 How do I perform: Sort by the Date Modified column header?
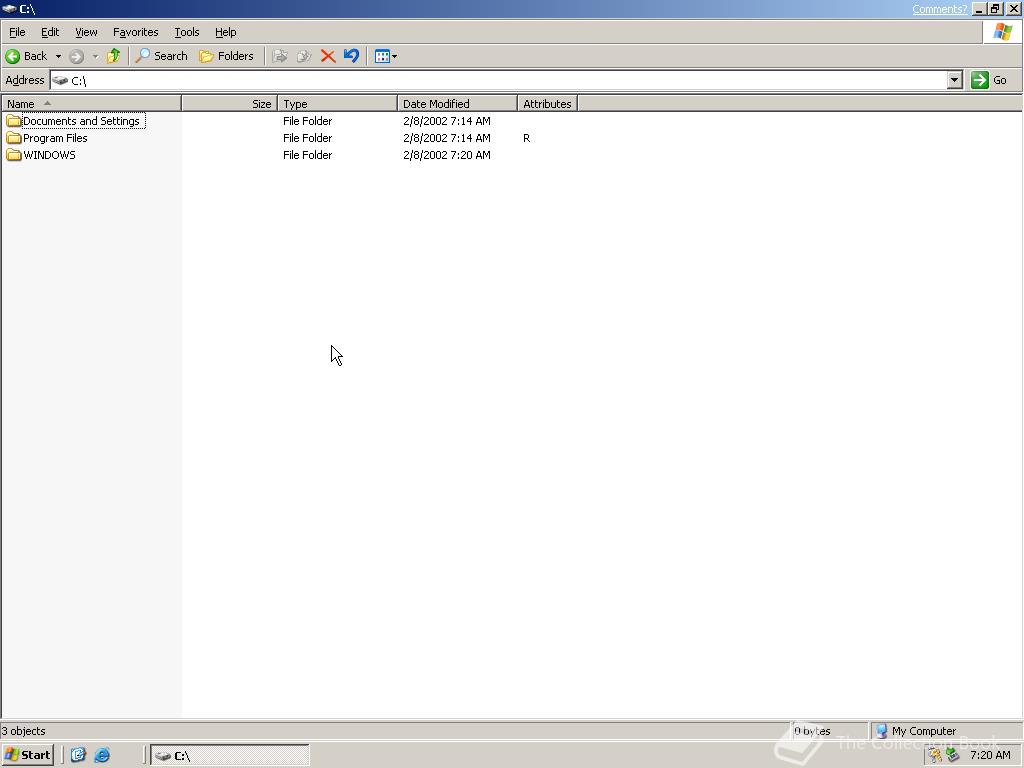tap(457, 104)
